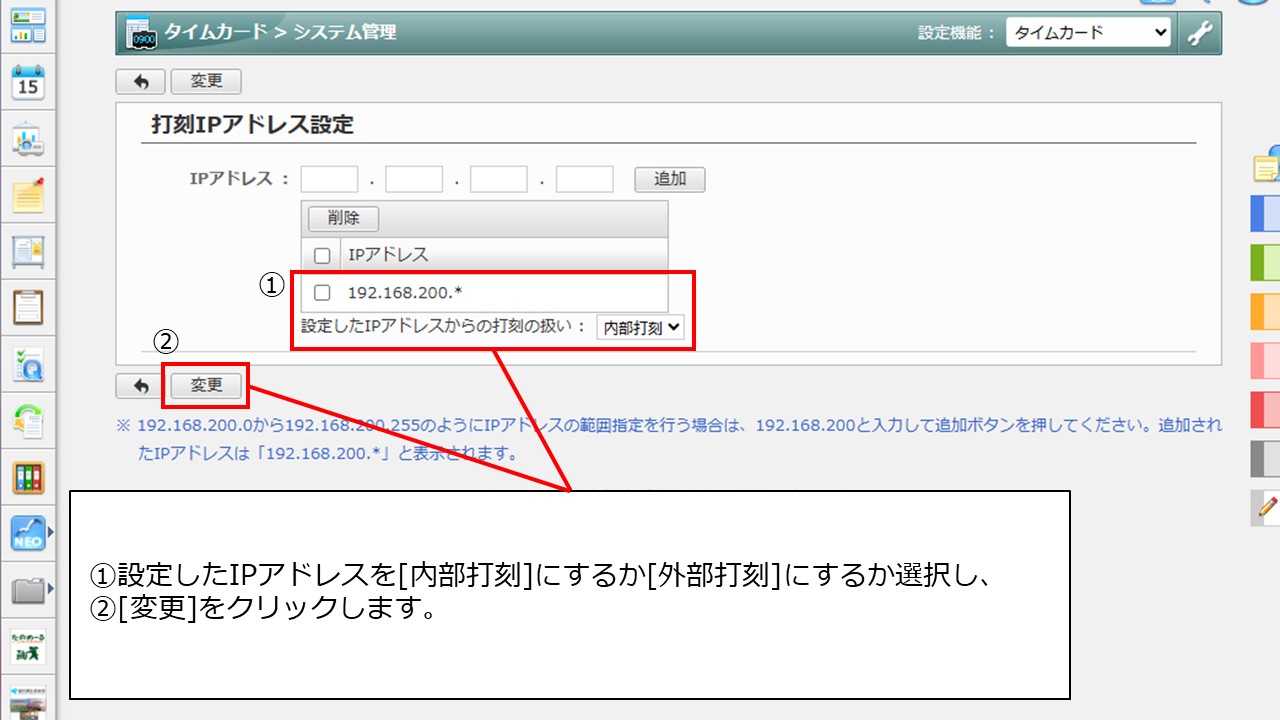
Task: Open the green circular arrow sidebar icon
Action: 28,421
